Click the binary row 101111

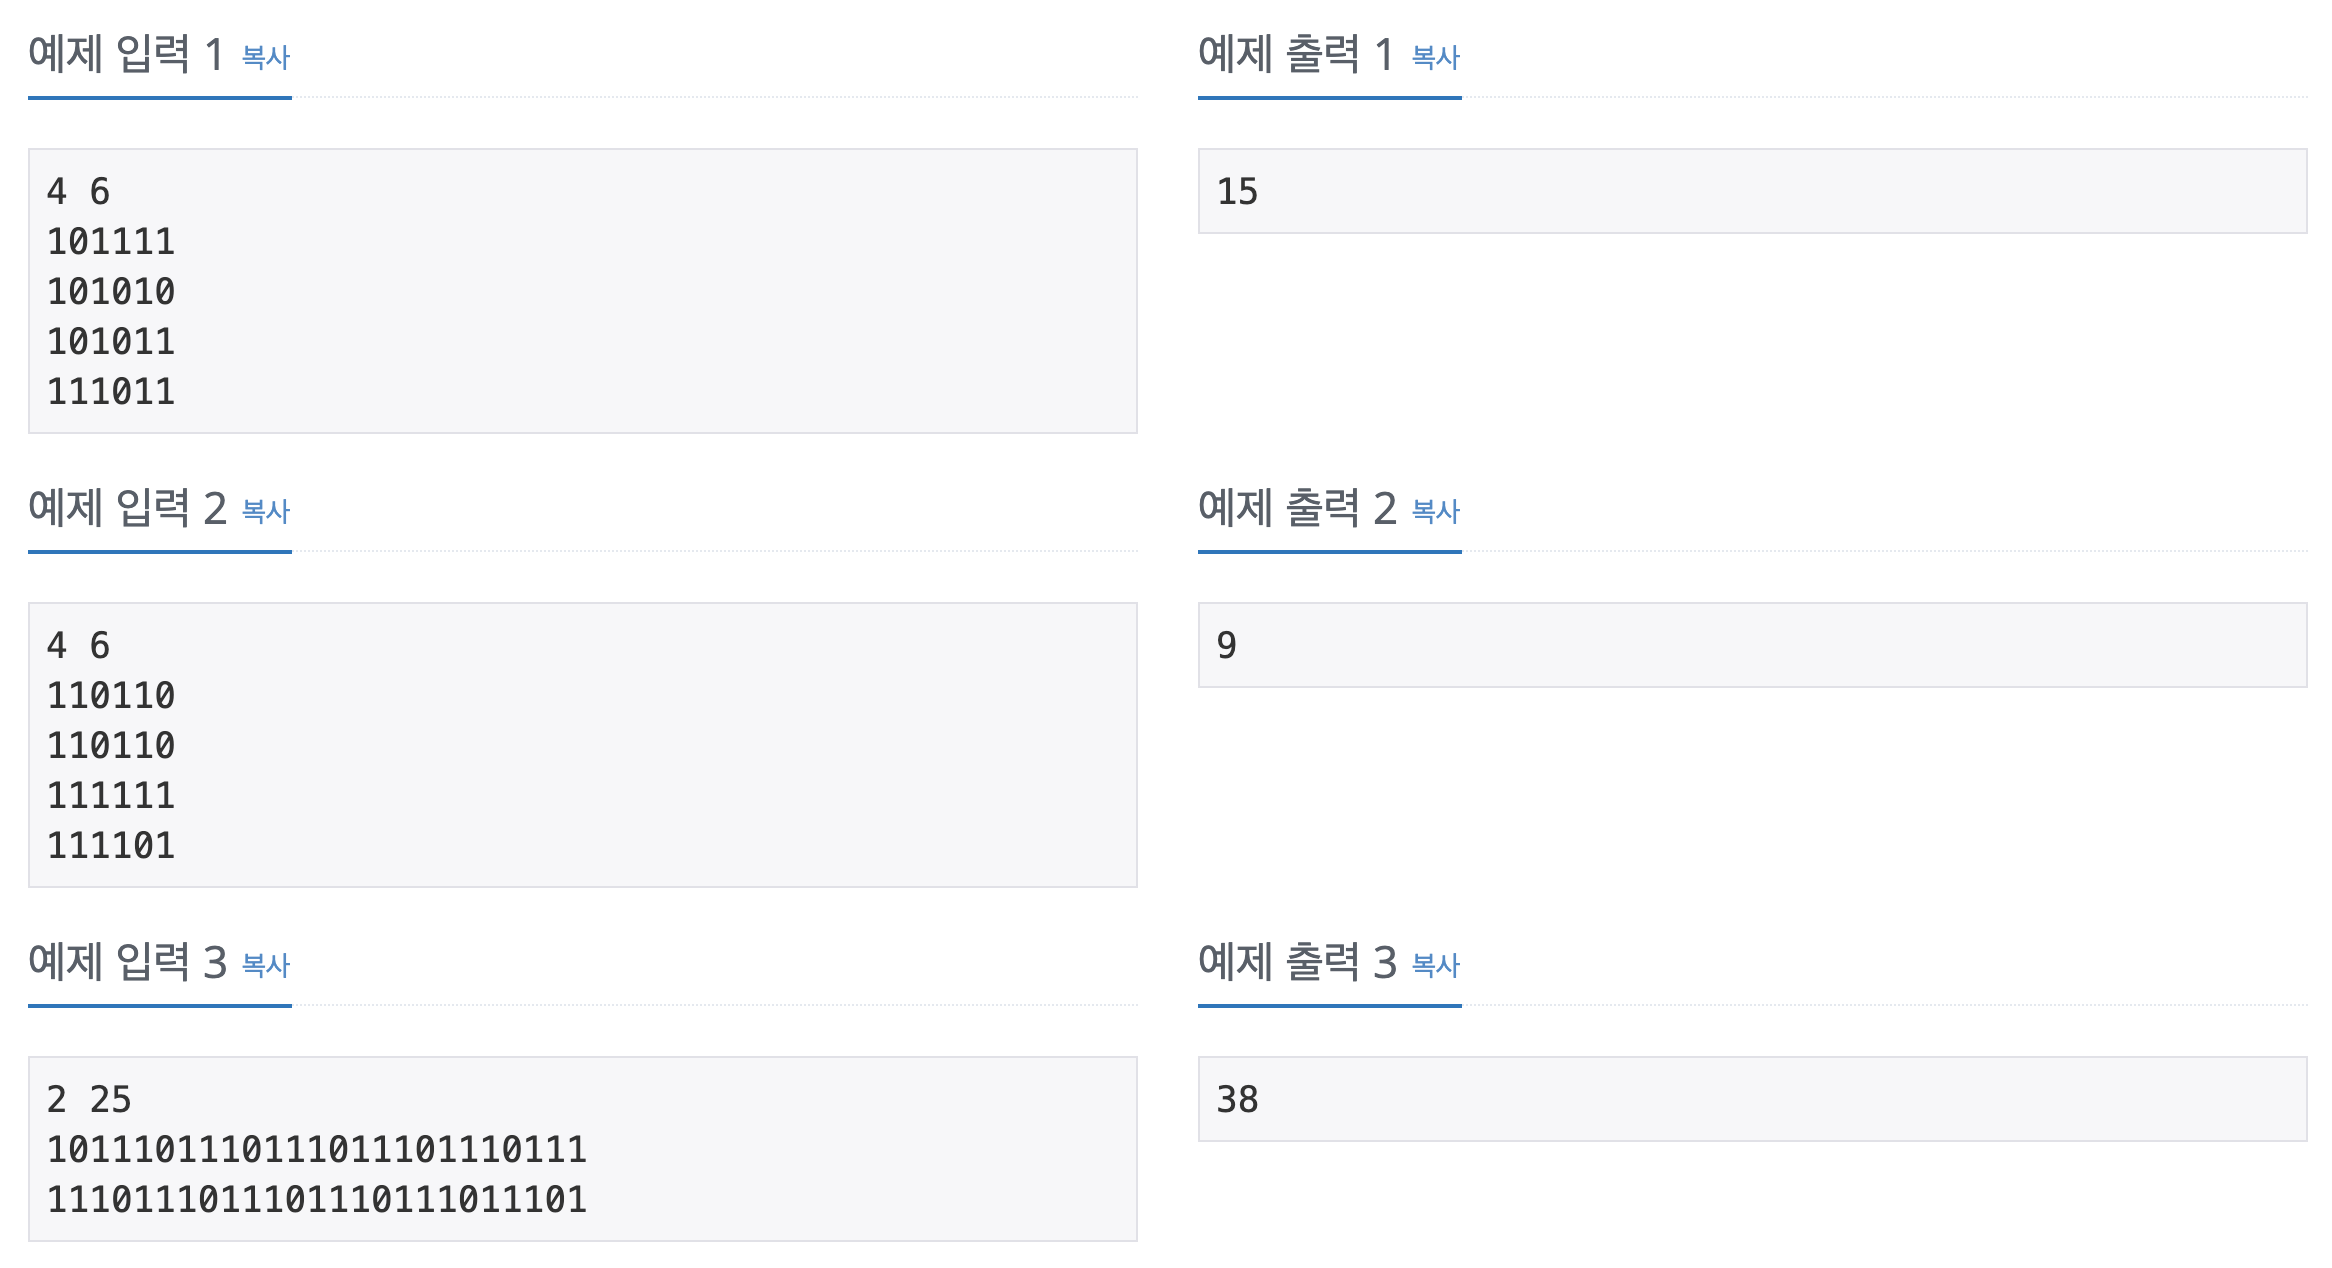click(110, 240)
